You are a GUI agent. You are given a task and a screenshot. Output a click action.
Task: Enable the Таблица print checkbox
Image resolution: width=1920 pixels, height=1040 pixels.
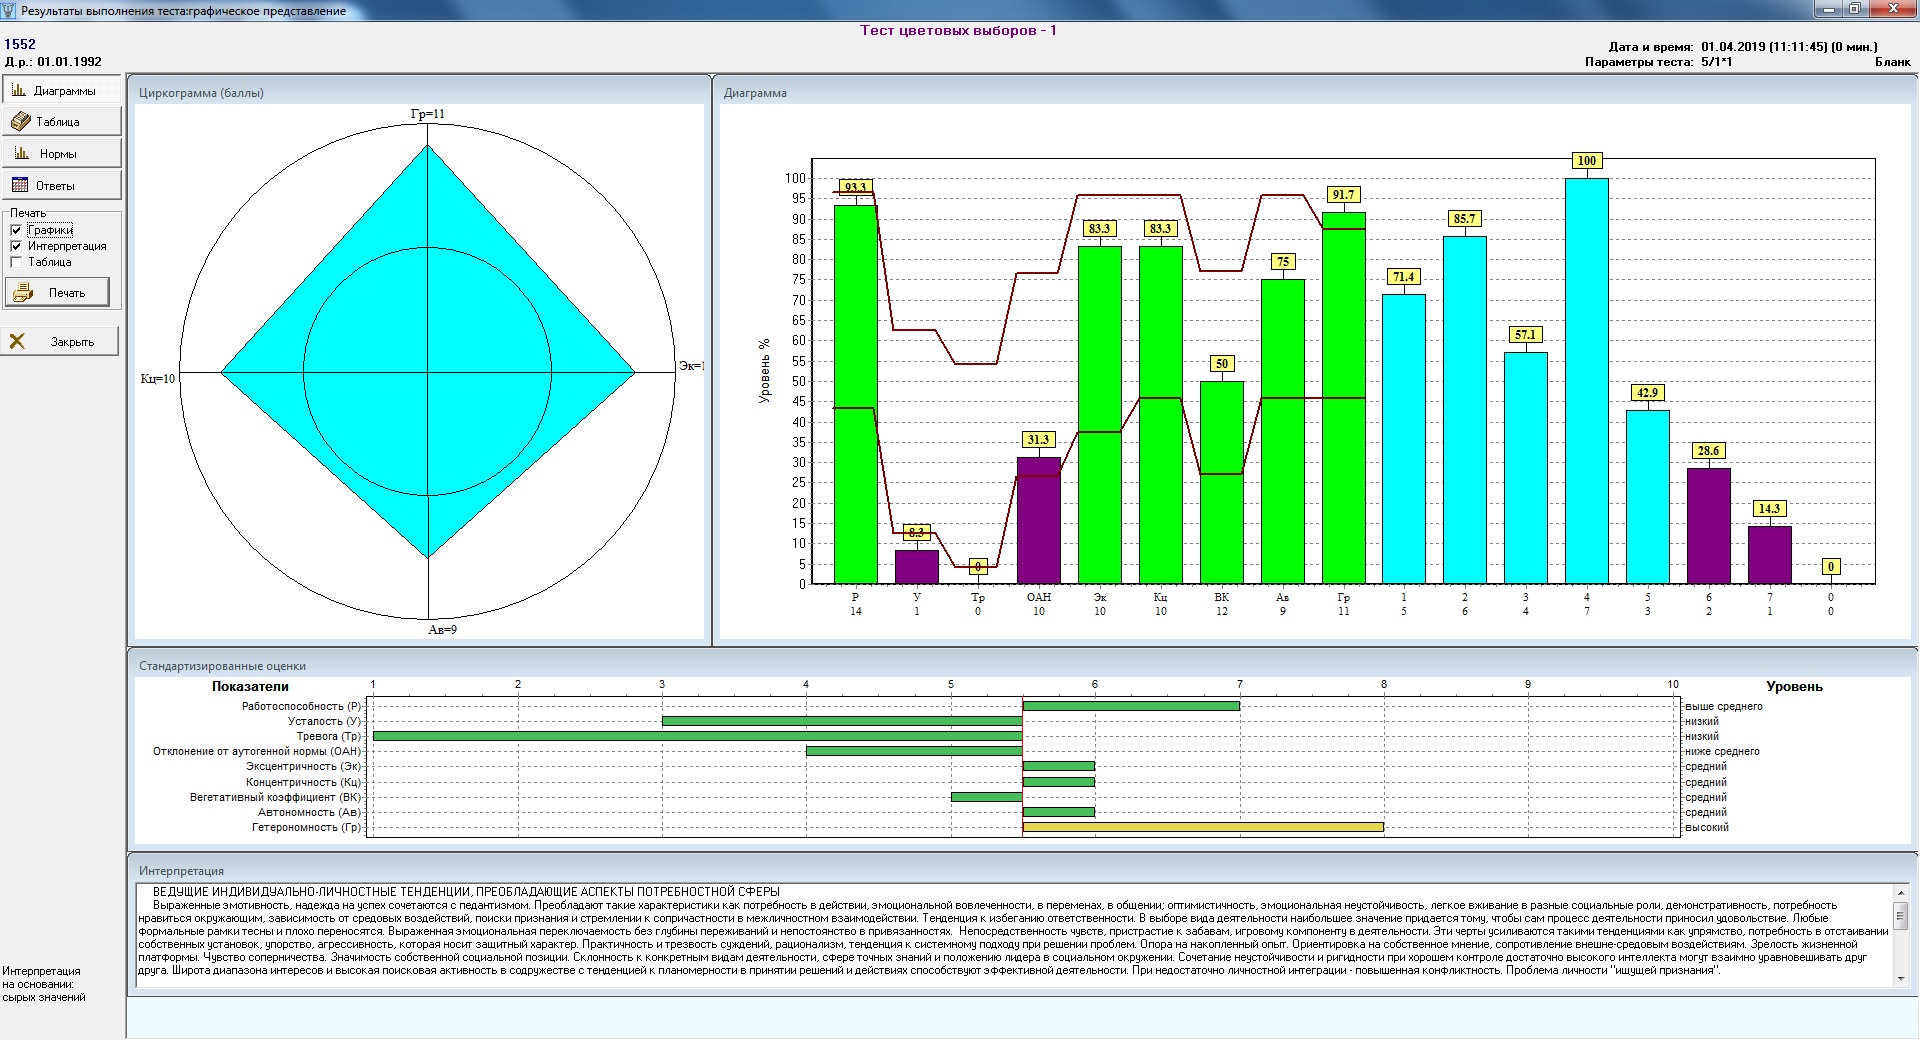[16, 262]
